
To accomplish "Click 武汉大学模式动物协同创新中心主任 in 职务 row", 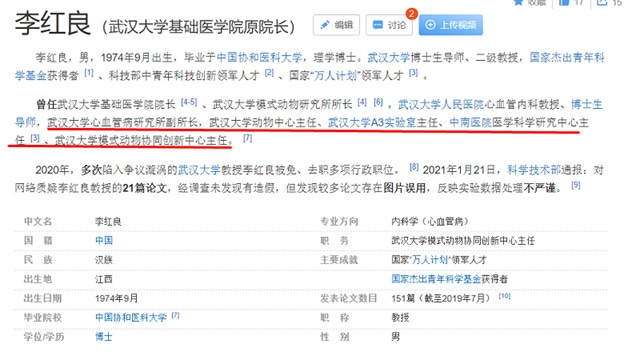I will (x=463, y=241).
